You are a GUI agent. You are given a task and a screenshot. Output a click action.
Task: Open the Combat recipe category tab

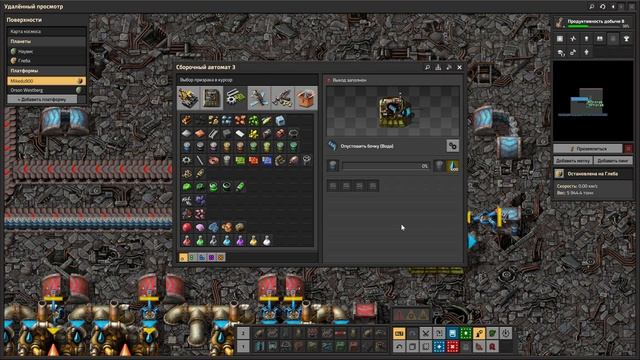point(282,98)
